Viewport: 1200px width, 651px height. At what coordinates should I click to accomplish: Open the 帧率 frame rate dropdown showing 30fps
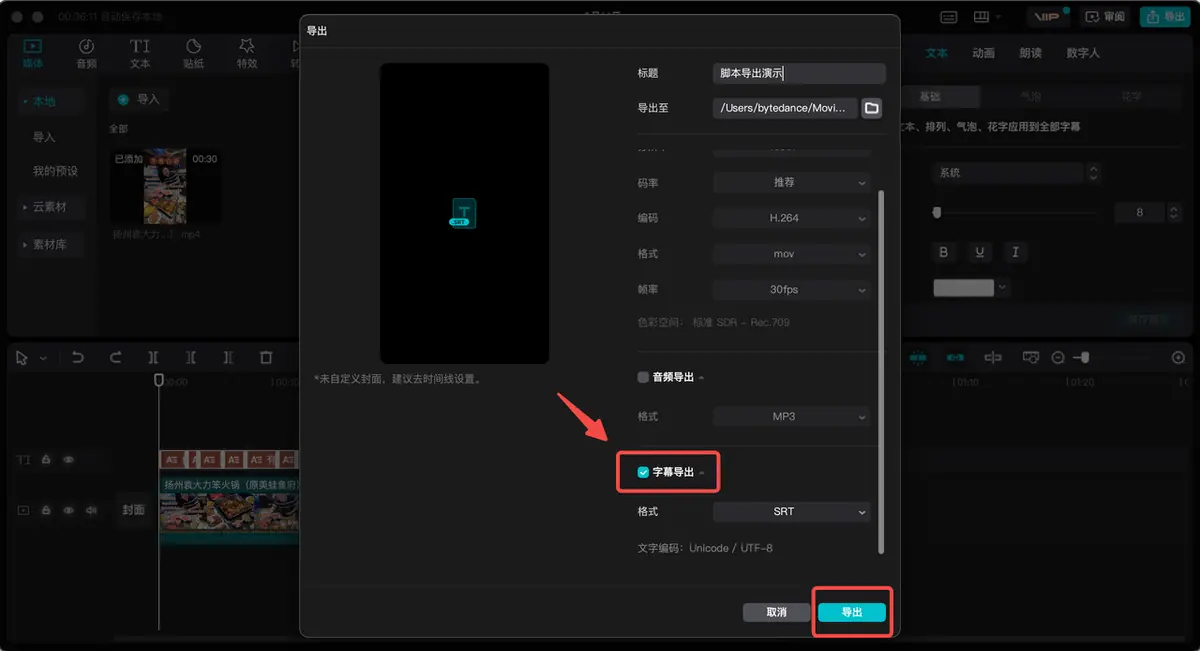pyautogui.click(x=791, y=290)
